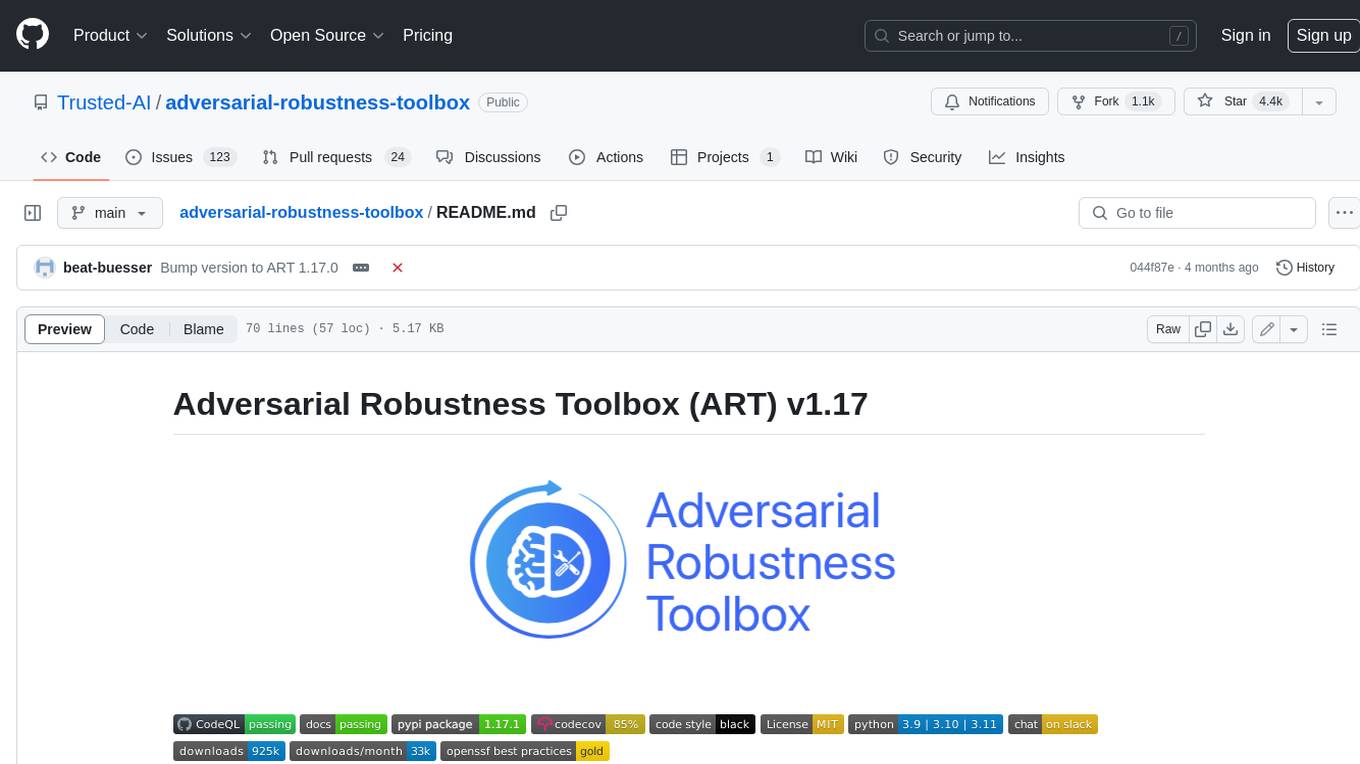Click the code style black badge
1360x764 pixels.
pyautogui.click(x=702, y=724)
